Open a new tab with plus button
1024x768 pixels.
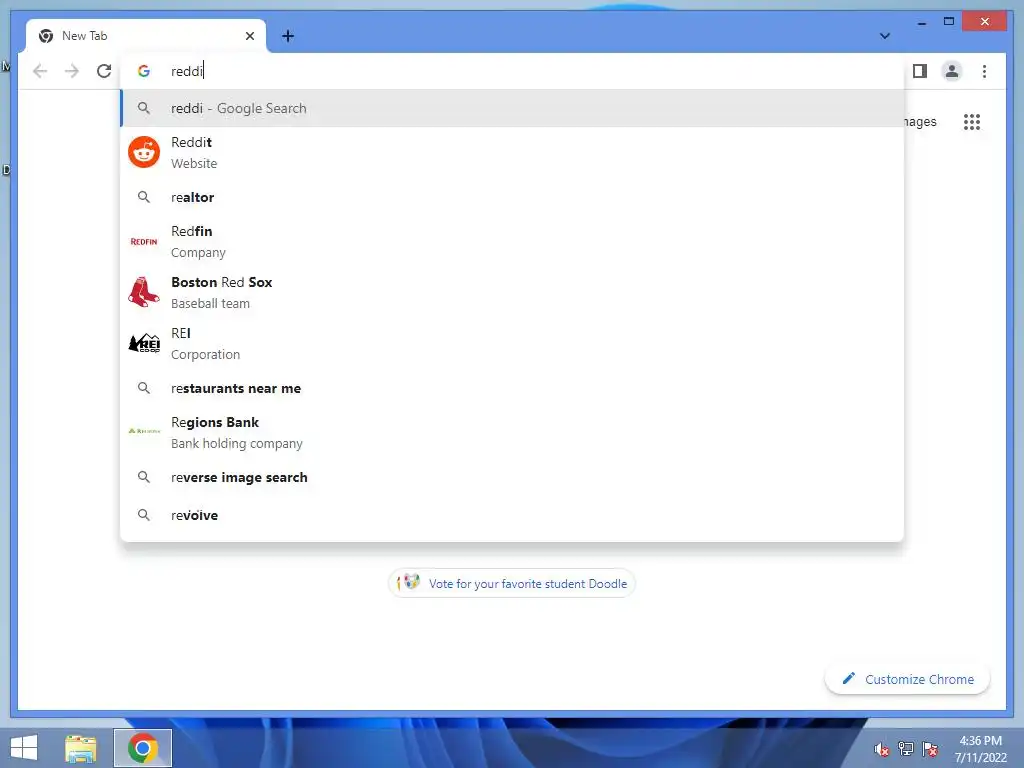(288, 36)
